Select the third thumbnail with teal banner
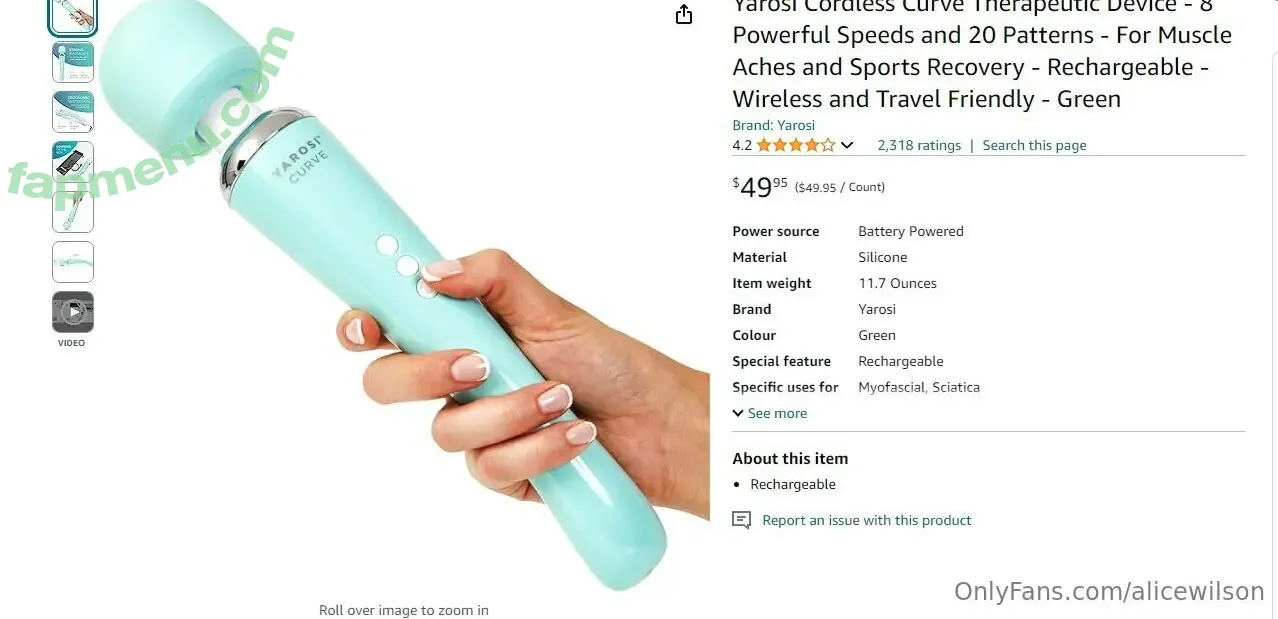Screen dimensions: 1278x619 [x=73, y=112]
